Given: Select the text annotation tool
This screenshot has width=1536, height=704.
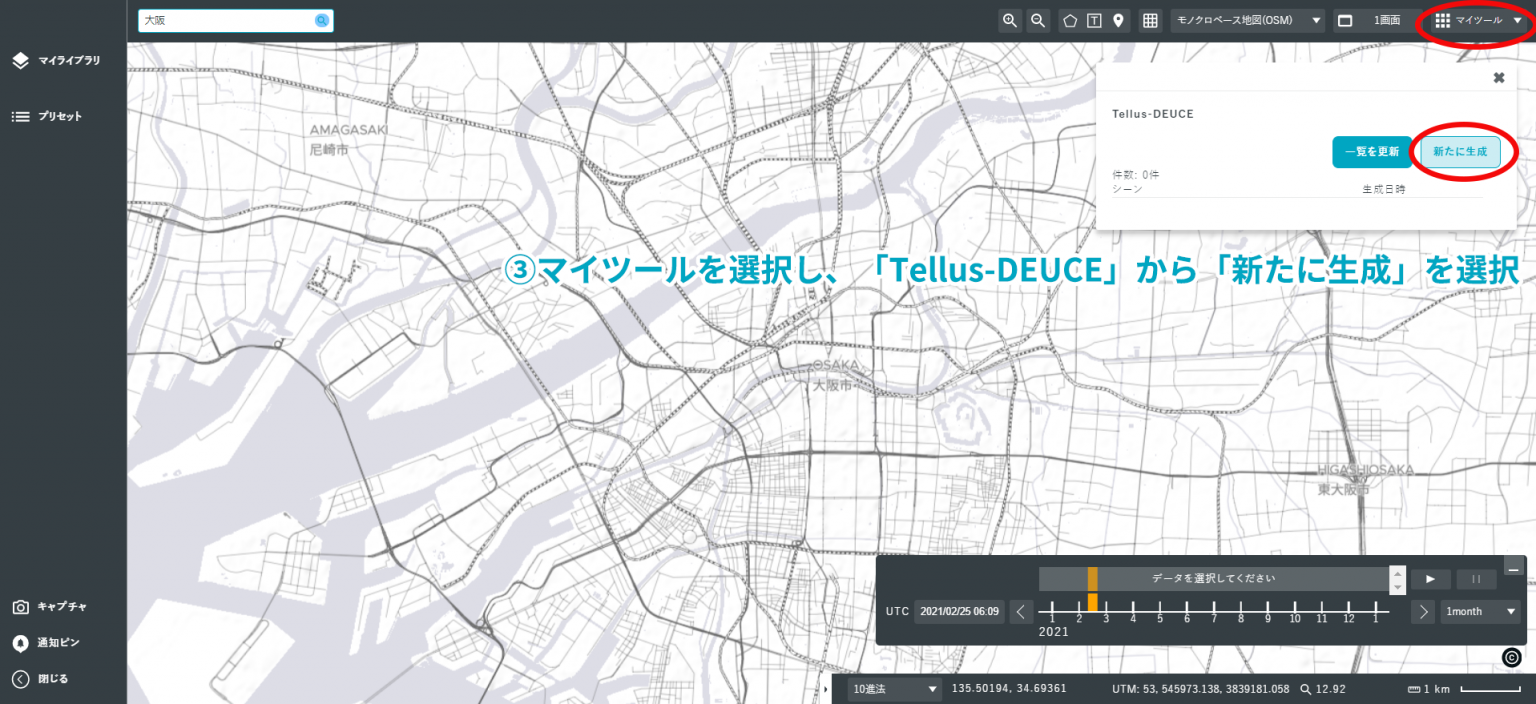Looking at the screenshot, I should point(1094,21).
